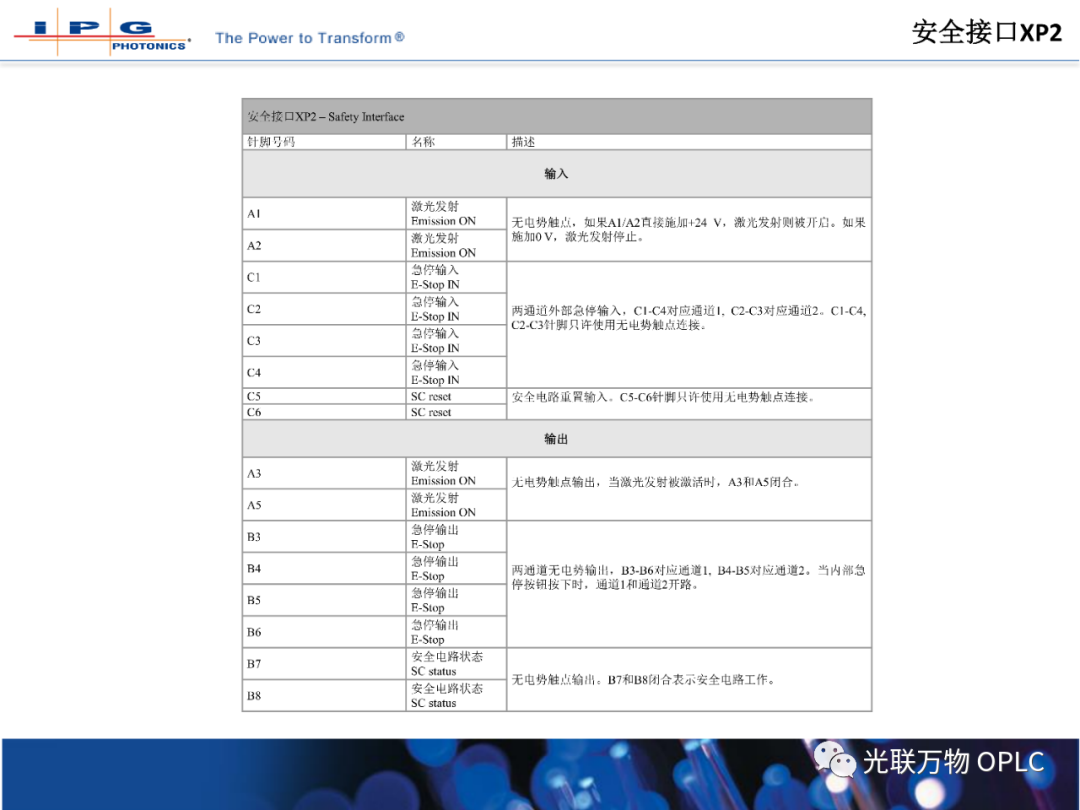Image resolution: width=1080 pixels, height=810 pixels.
Task: Click the IPG Photonics logo
Action: point(100,33)
